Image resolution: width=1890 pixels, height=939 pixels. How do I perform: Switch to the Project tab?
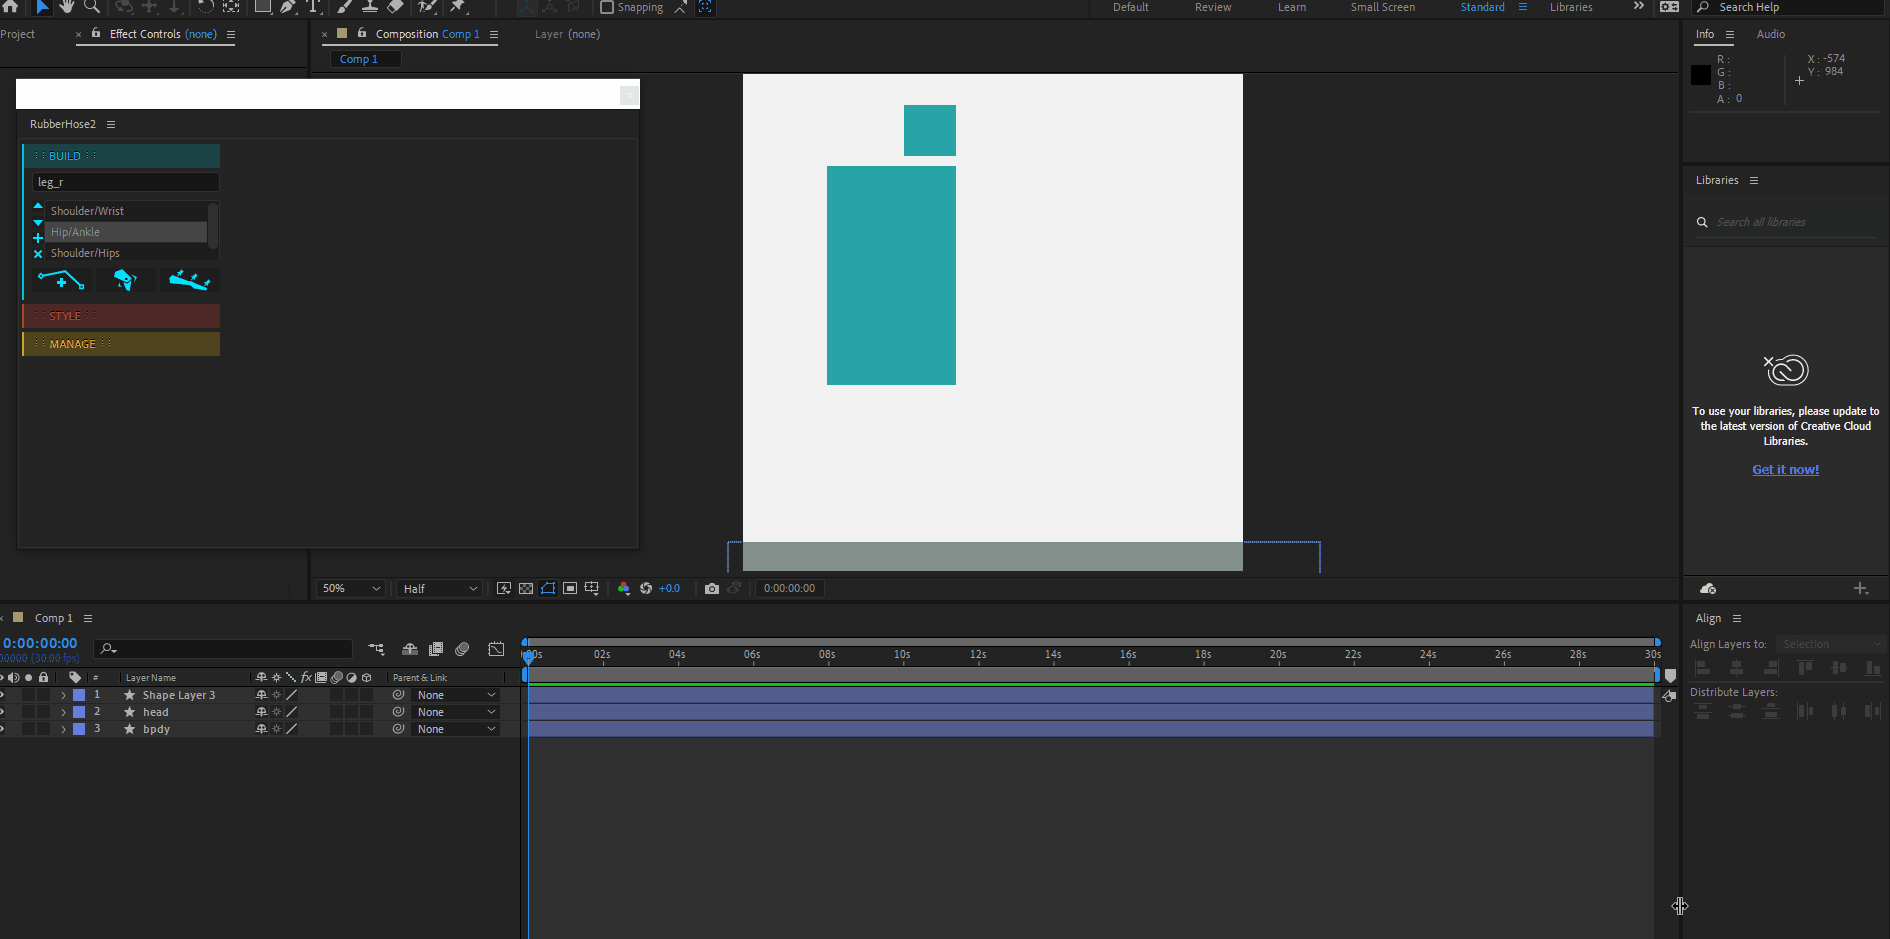pos(17,34)
